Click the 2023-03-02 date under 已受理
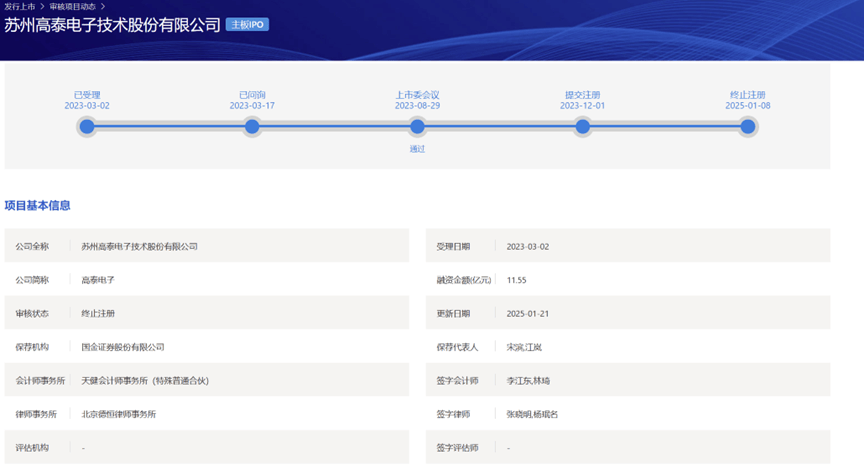The image size is (864, 470). (87, 106)
